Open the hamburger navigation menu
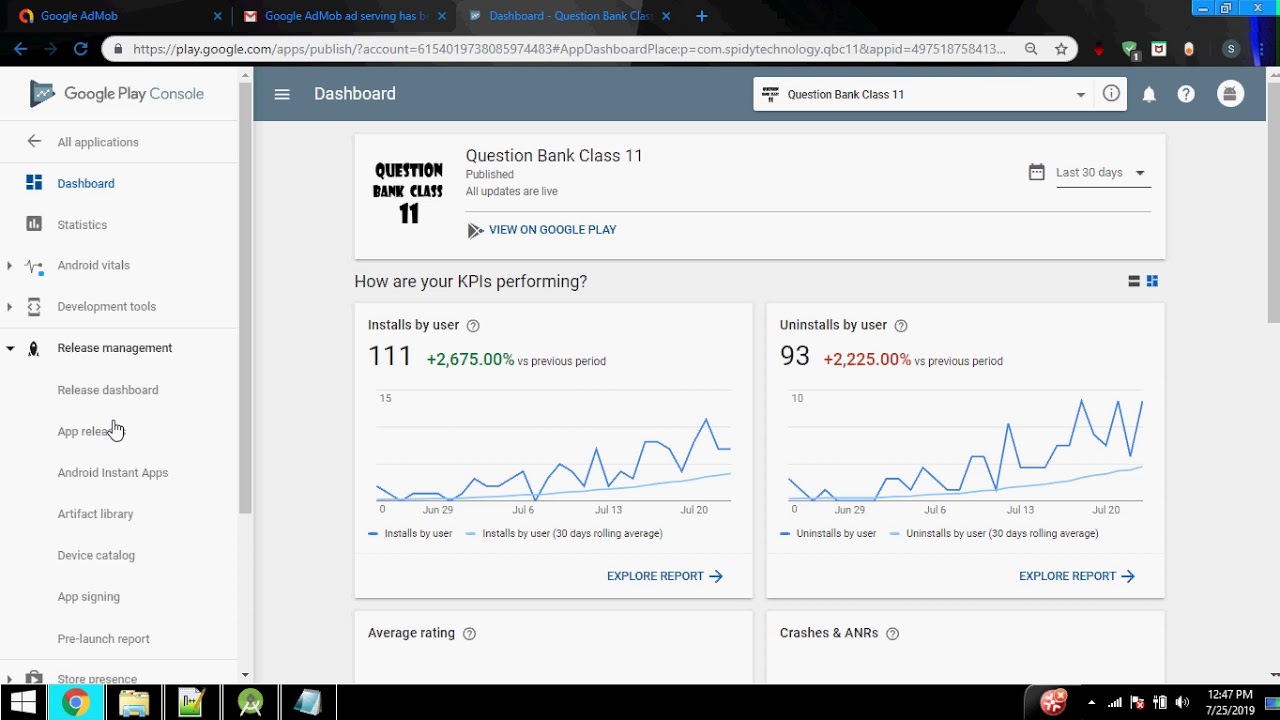Viewport: 1280px width, 720px height. point(282,94)
